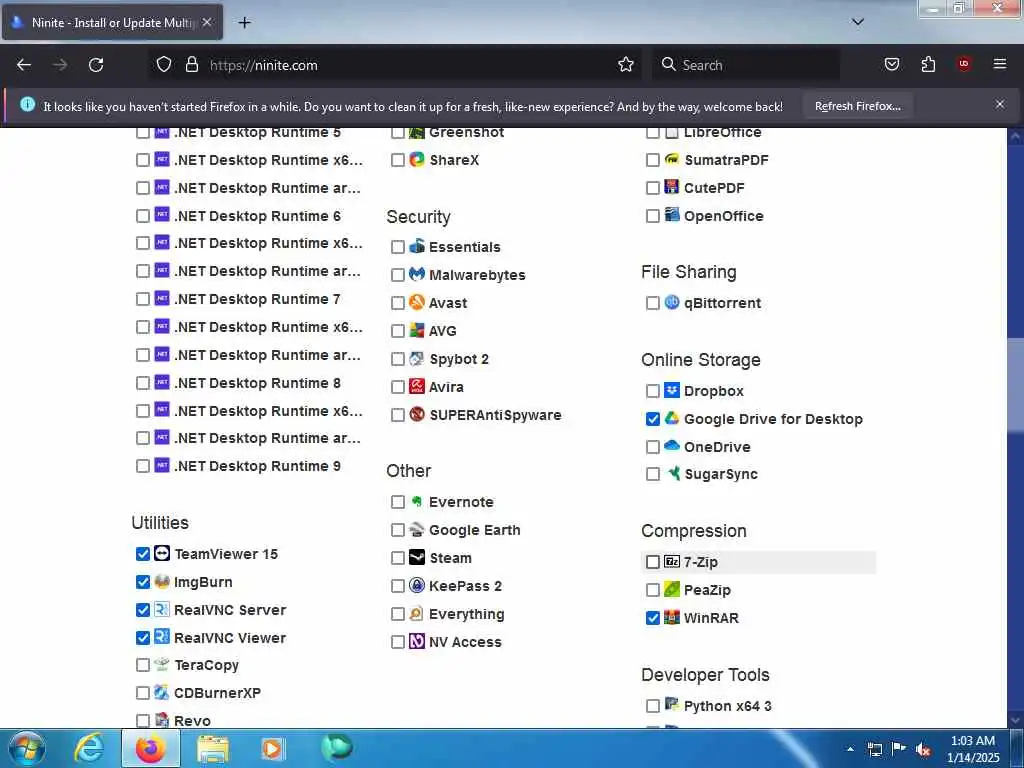Image resolution: width=1024 pixels, height=768 pixels.
Task: Click the SugarSync bird icon
Action: tap(673, 473)
